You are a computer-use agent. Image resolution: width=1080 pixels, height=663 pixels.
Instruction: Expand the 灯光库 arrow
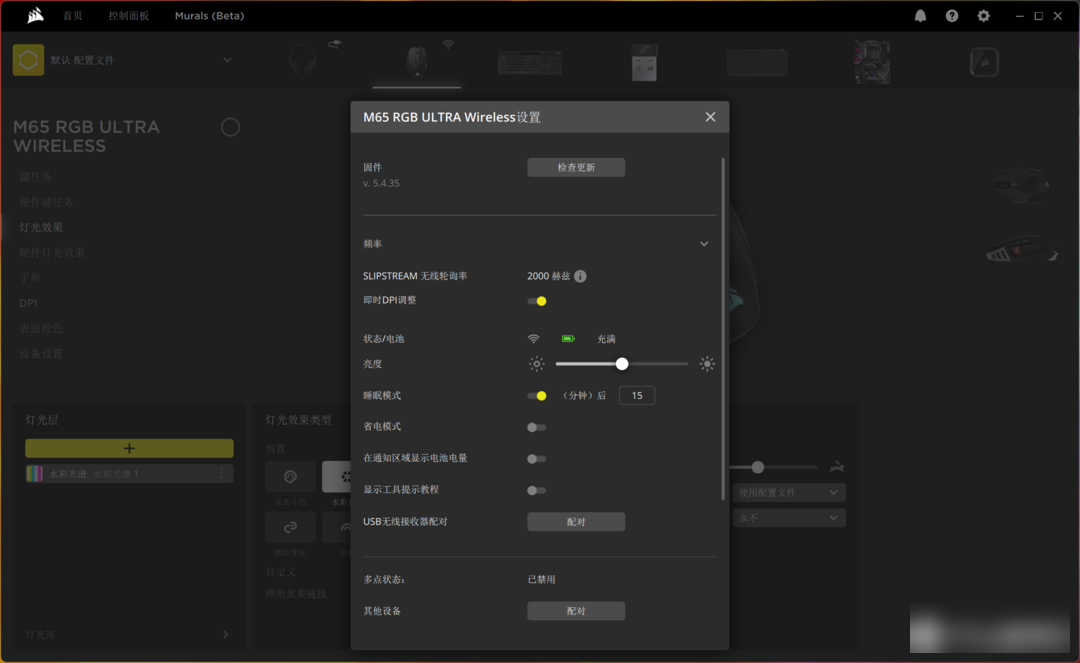[x=225, y=634]
